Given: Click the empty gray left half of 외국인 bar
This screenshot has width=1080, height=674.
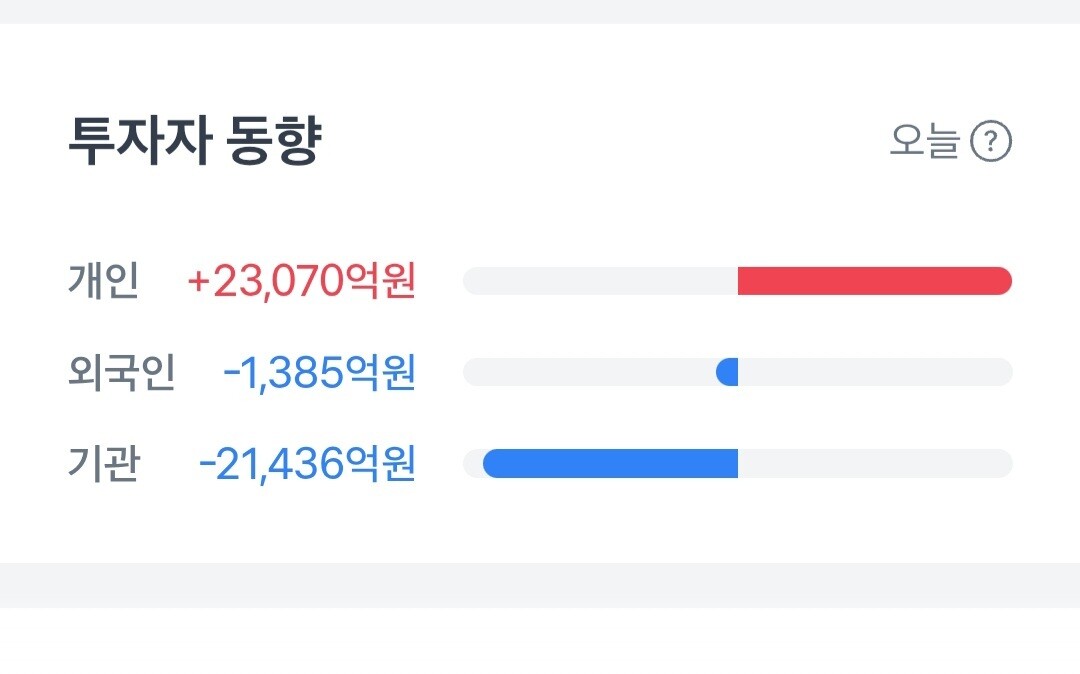Looking at the screenshot, I should tap(590, 372).
